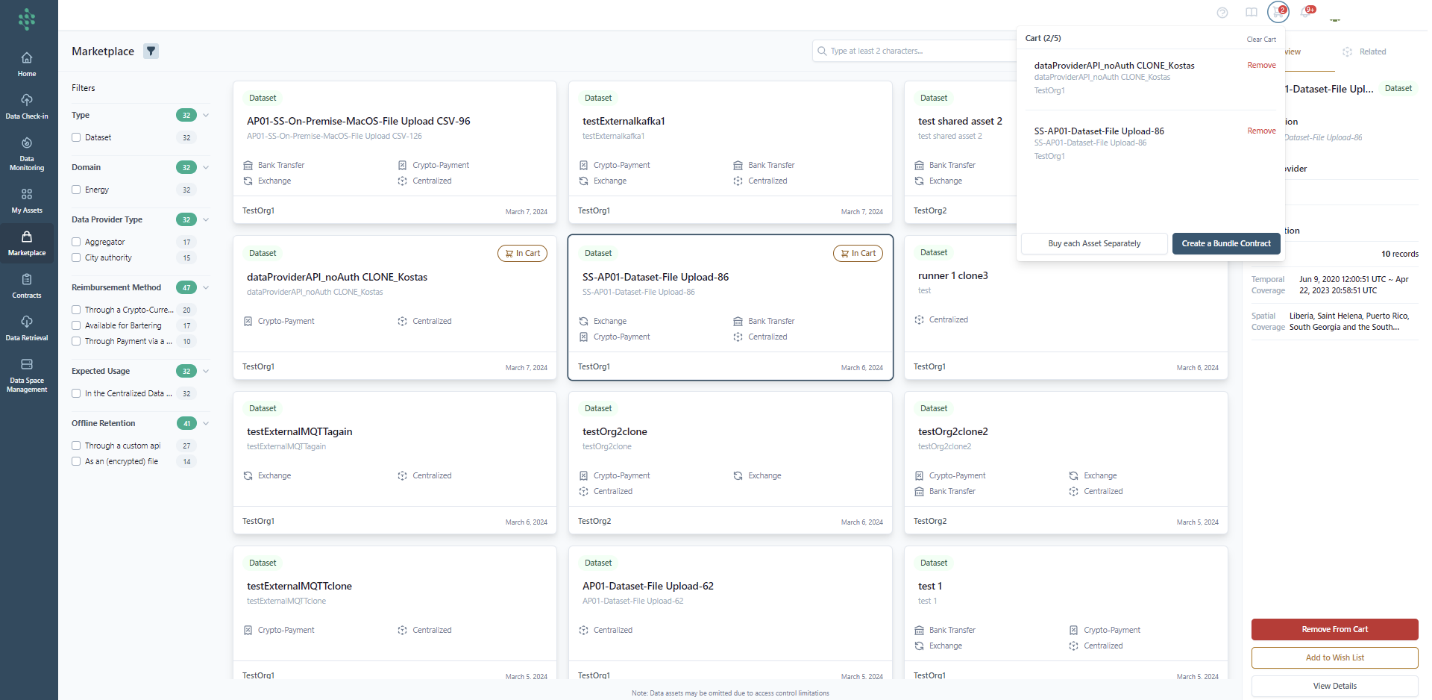This screenshot has width=1432, height=700.
Task: Open the My Assets section
Action: coord(27,200)
